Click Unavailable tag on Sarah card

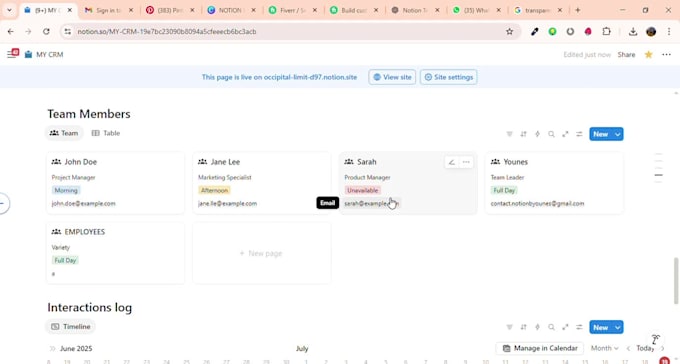point(363,190)
